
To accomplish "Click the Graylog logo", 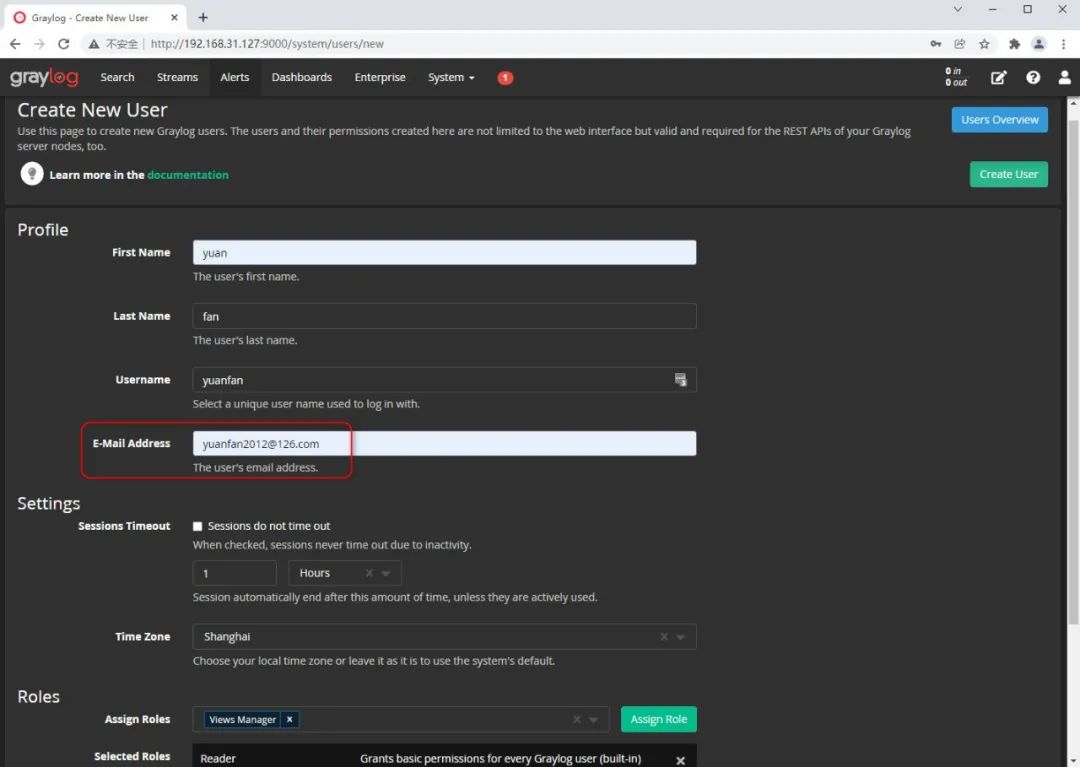I will coord(44,77).
